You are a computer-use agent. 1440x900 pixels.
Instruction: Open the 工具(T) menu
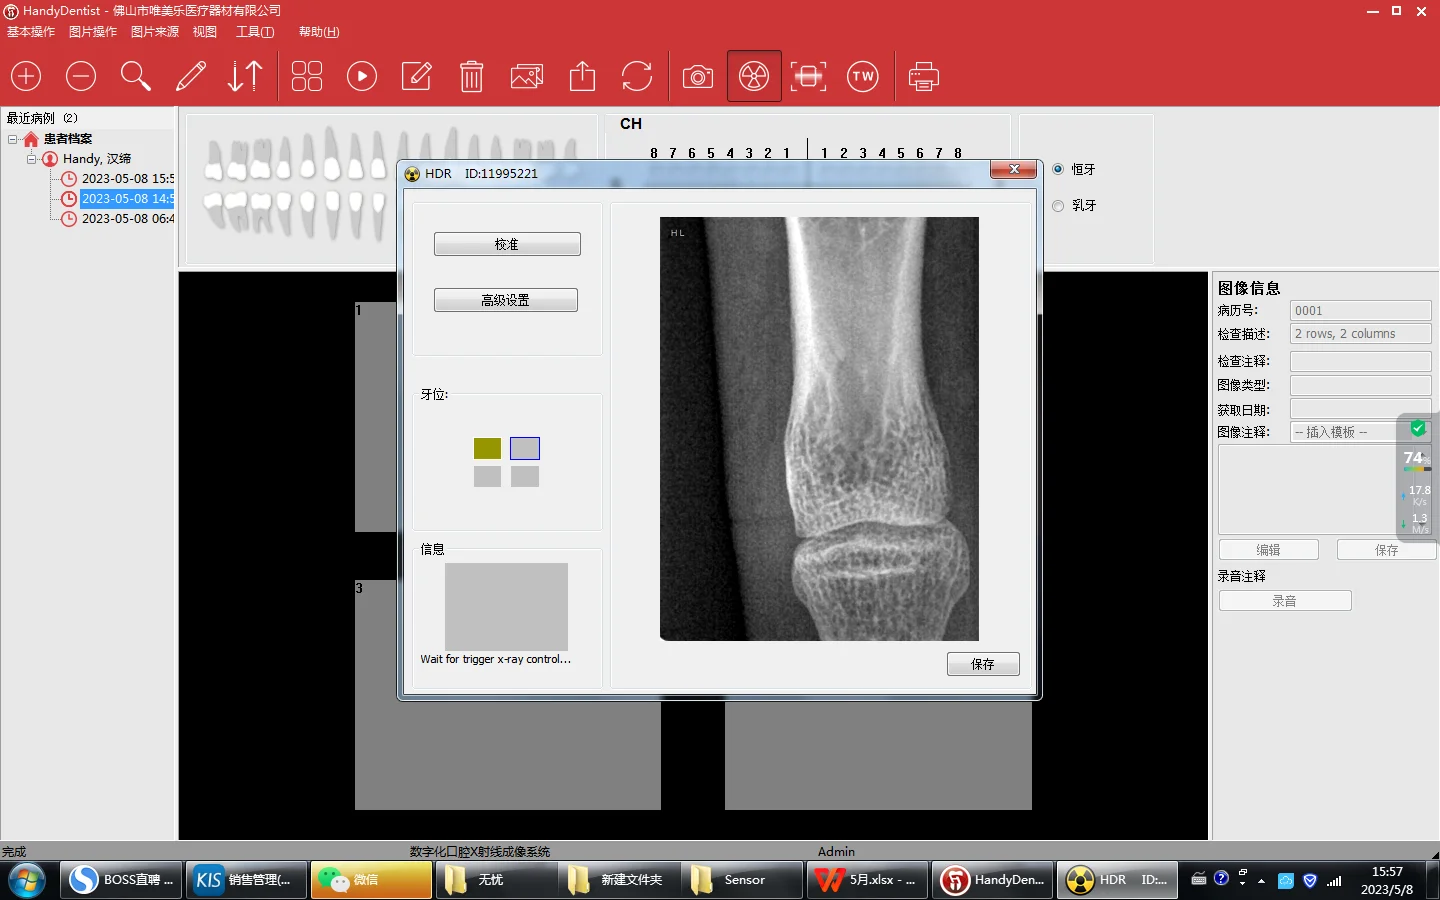tap(255, 32)
